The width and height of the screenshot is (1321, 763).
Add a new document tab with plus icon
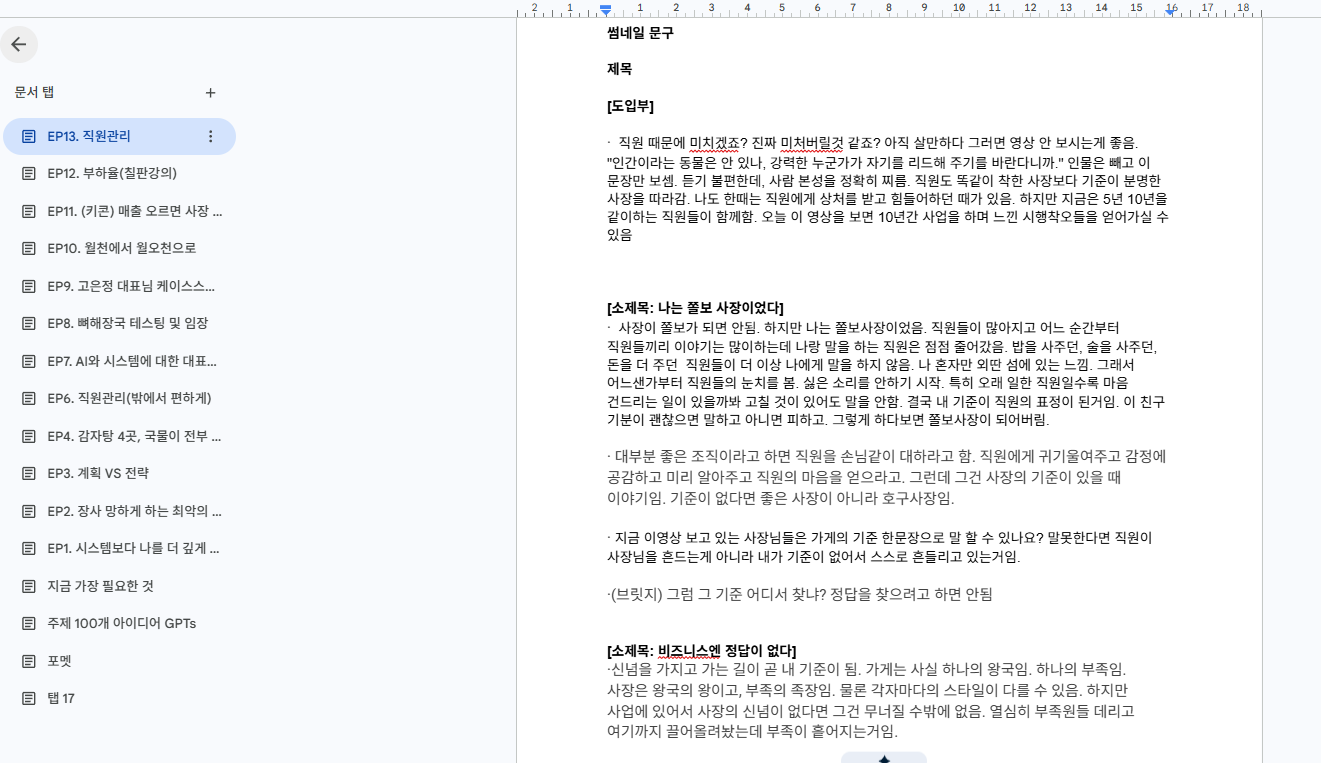[210, 93]
